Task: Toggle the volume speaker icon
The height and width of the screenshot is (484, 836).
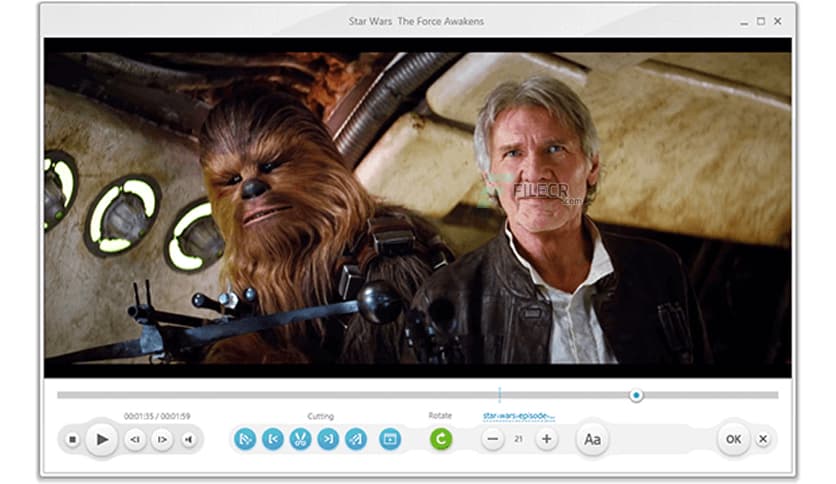Action: point(188,439)
